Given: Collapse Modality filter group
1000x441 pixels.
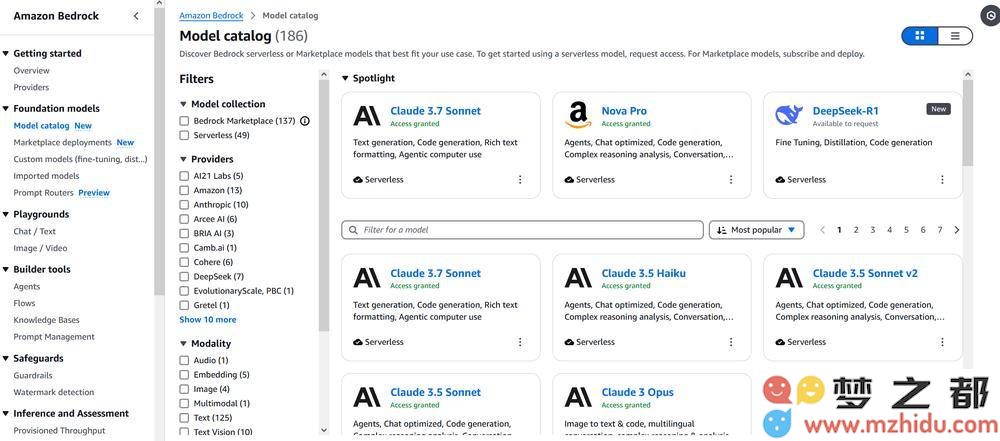Looking at the screenshot, I should [184, 343].
